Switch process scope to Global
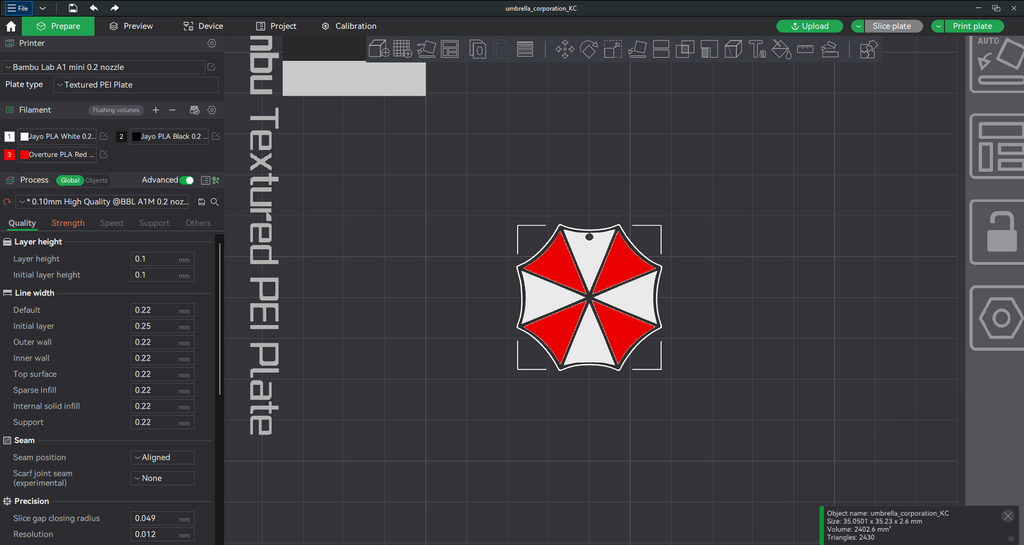Image resolution: width=1024 pixels, height=545 pixels. pyautogui.click(x=70, y=180)
